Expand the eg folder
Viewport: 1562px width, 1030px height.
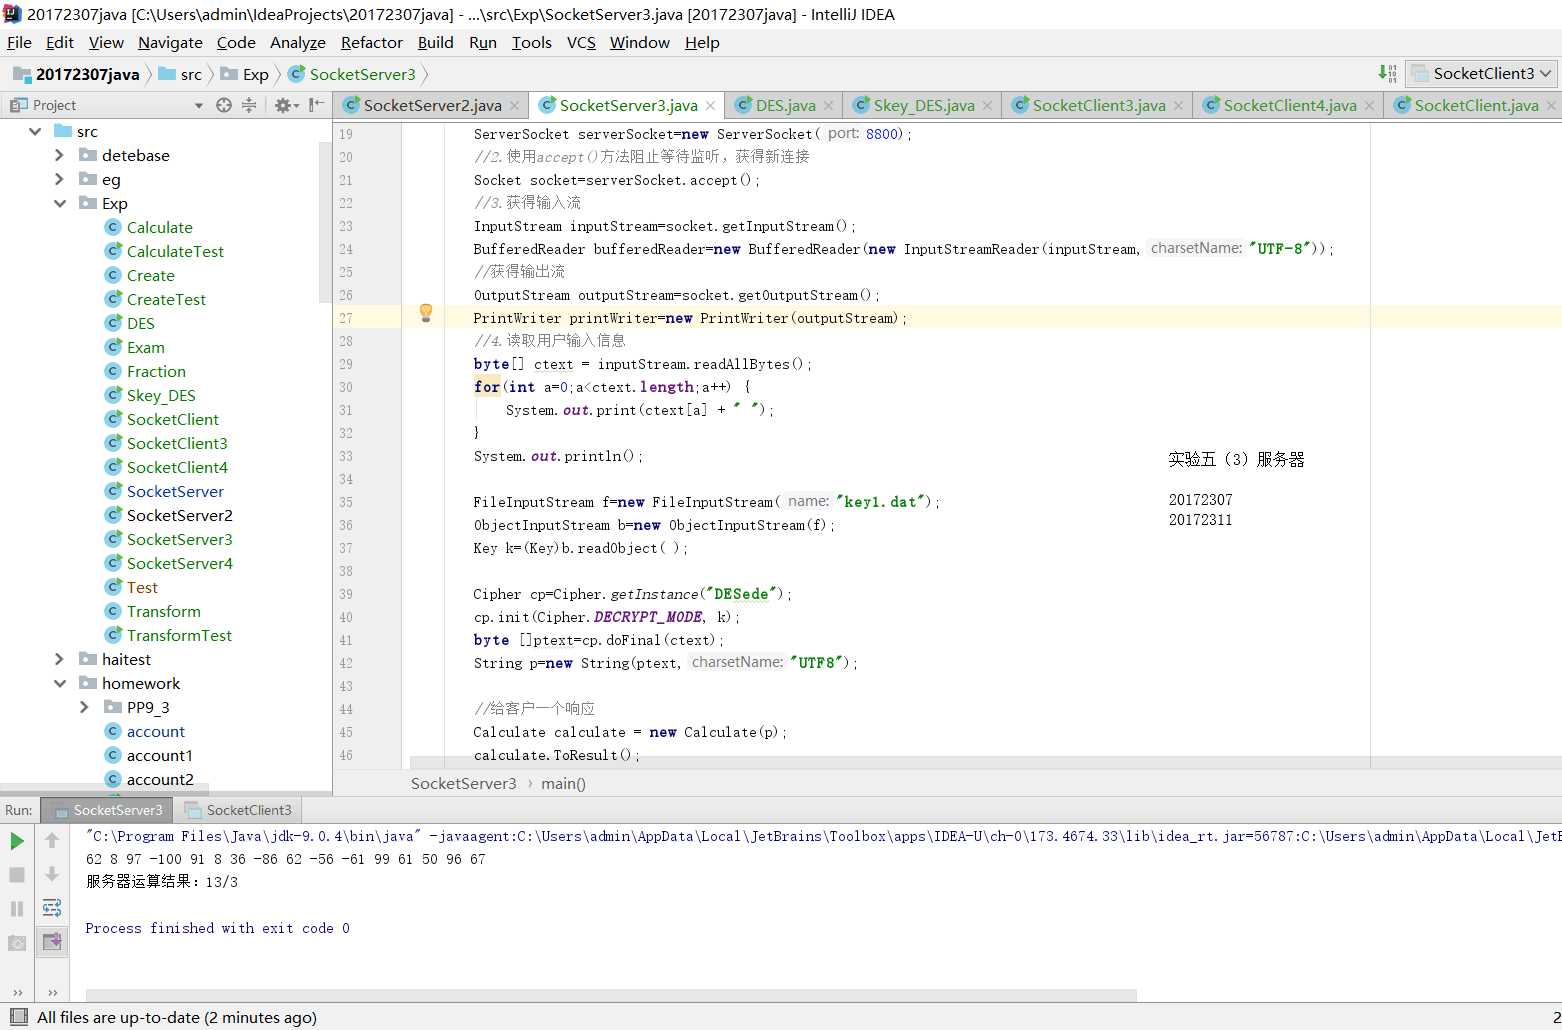click(59, 179)
